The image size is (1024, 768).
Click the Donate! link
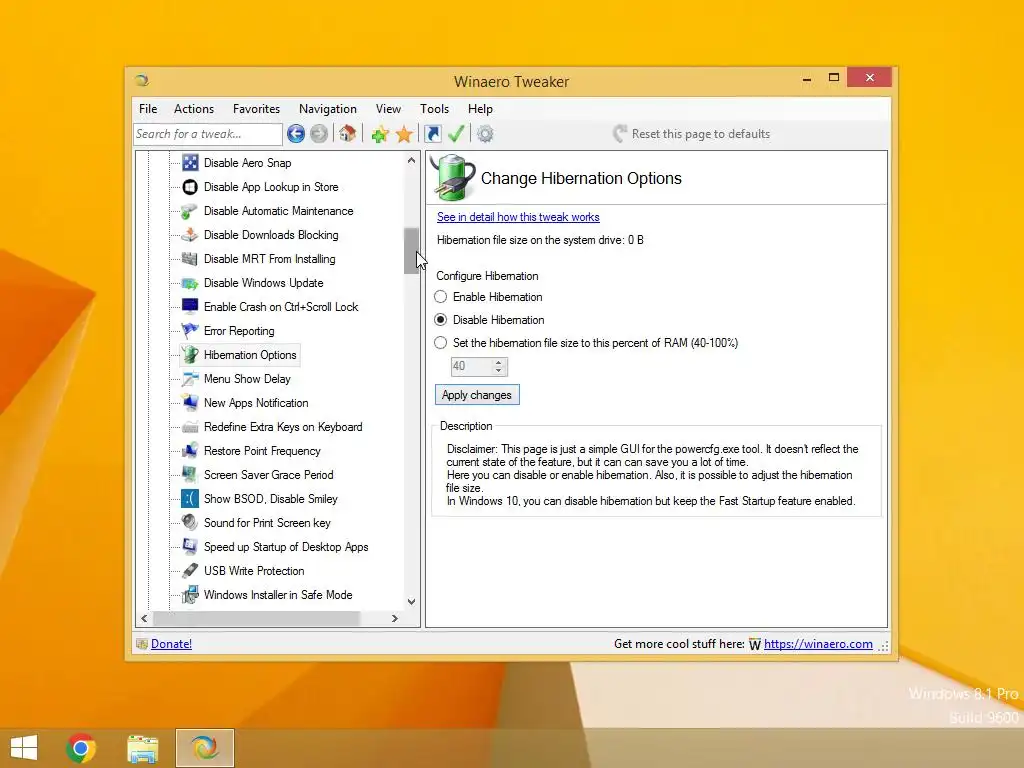(x=171, y=644)
